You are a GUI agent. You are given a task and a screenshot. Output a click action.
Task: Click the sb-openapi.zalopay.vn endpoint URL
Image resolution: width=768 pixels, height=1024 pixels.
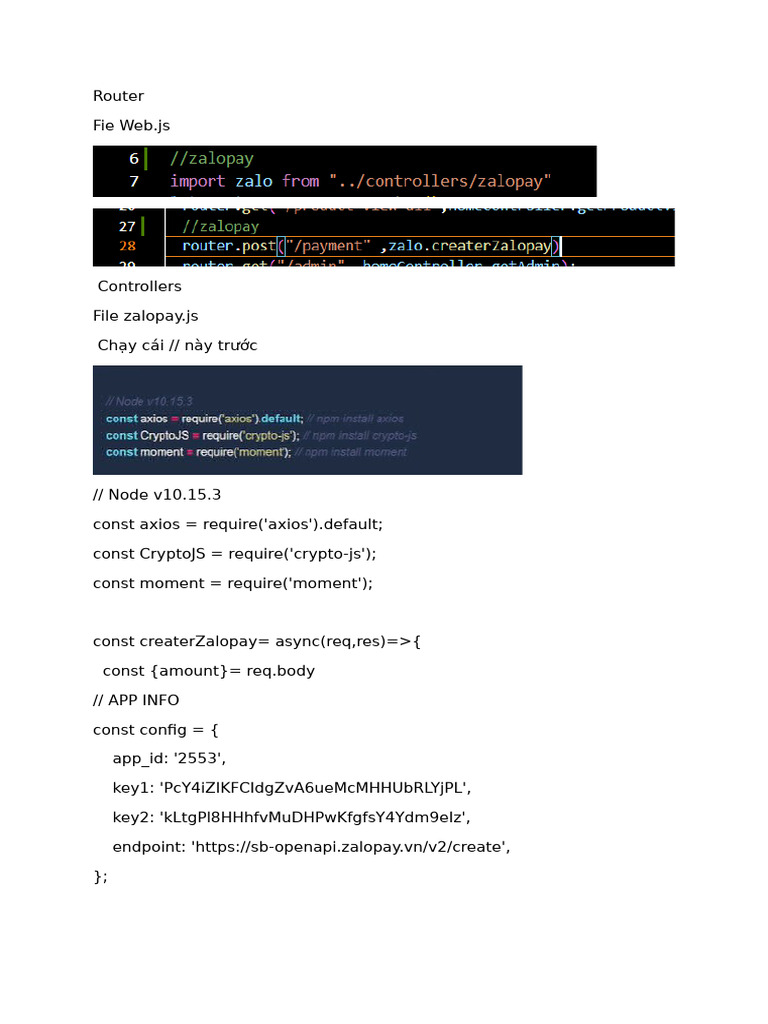point(350,847)
